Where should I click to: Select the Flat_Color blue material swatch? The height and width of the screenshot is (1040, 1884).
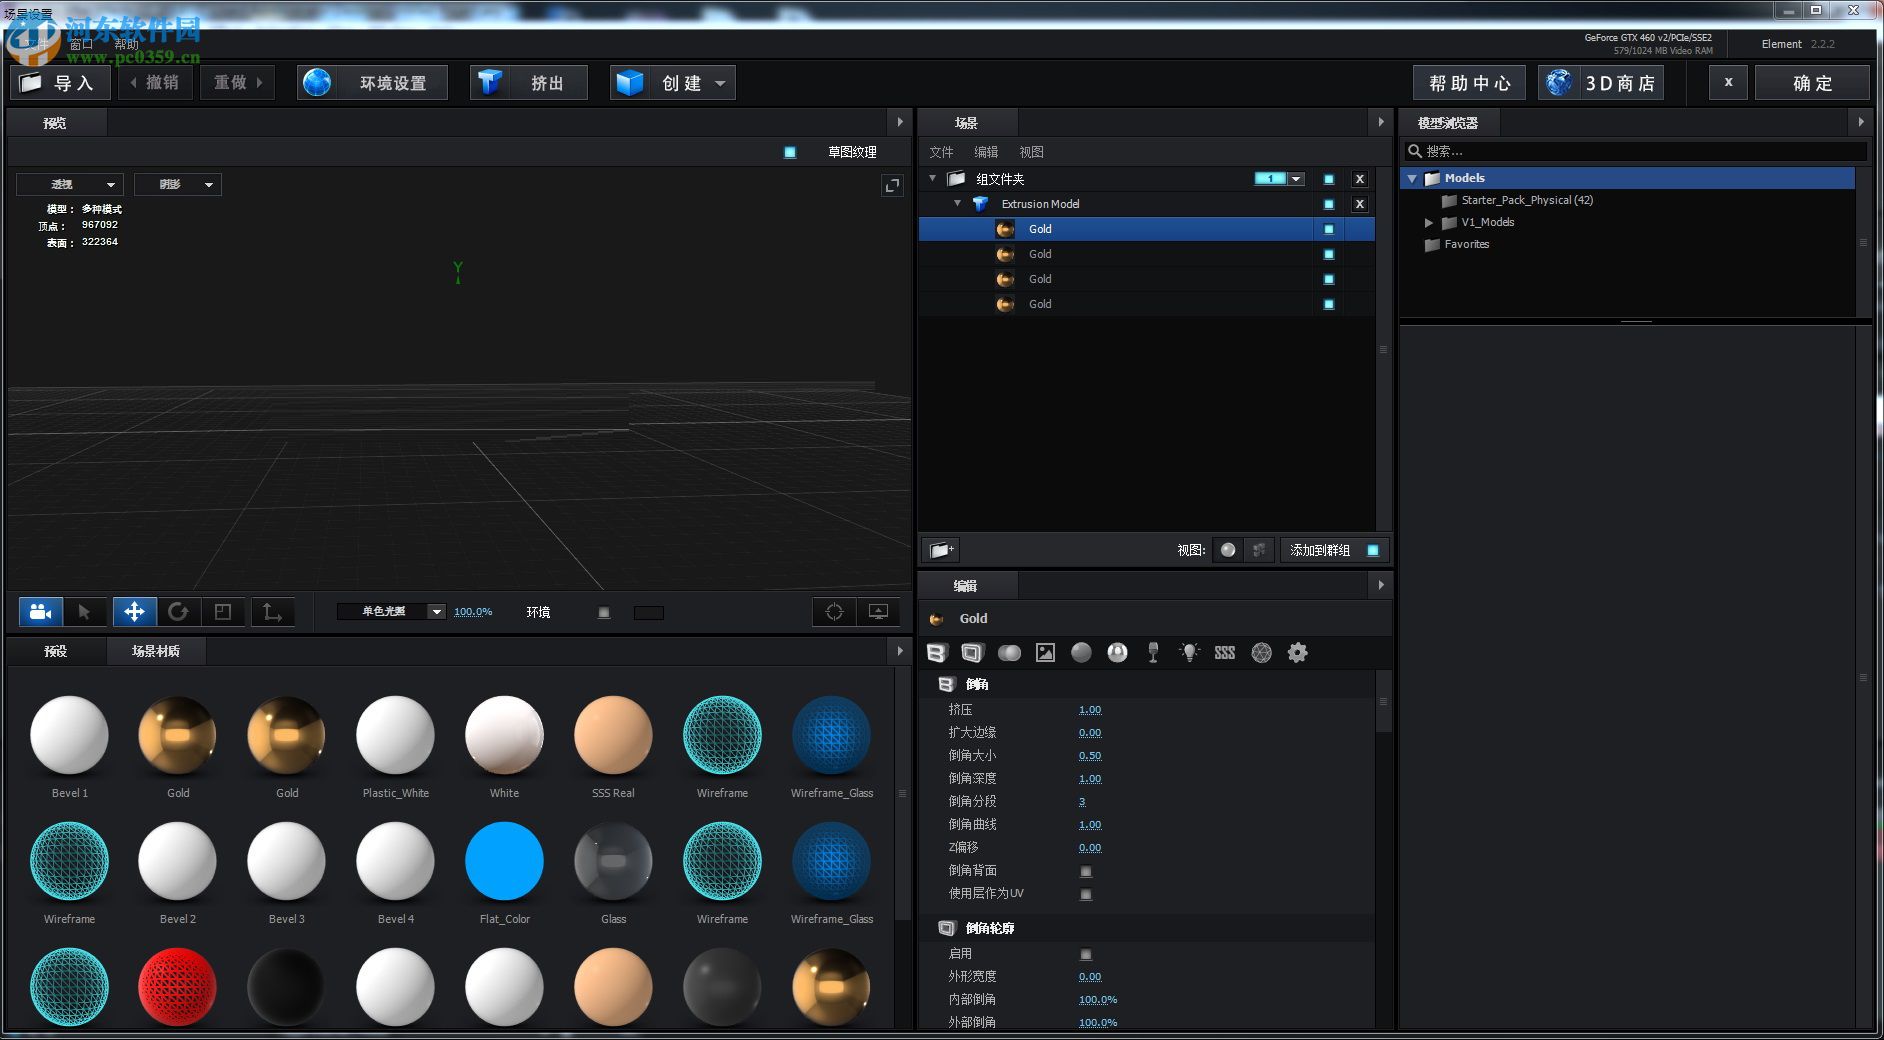tap(504, 861)
